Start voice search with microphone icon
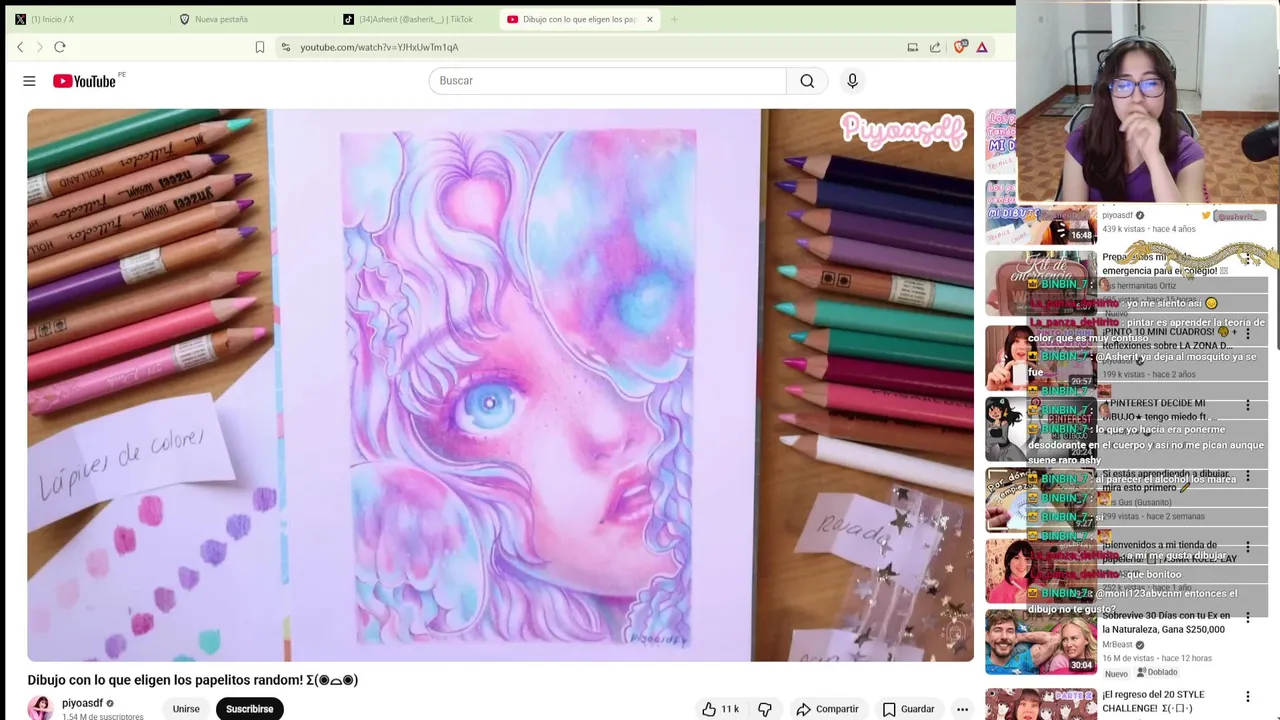The image size is (1280, 720). 852,81
